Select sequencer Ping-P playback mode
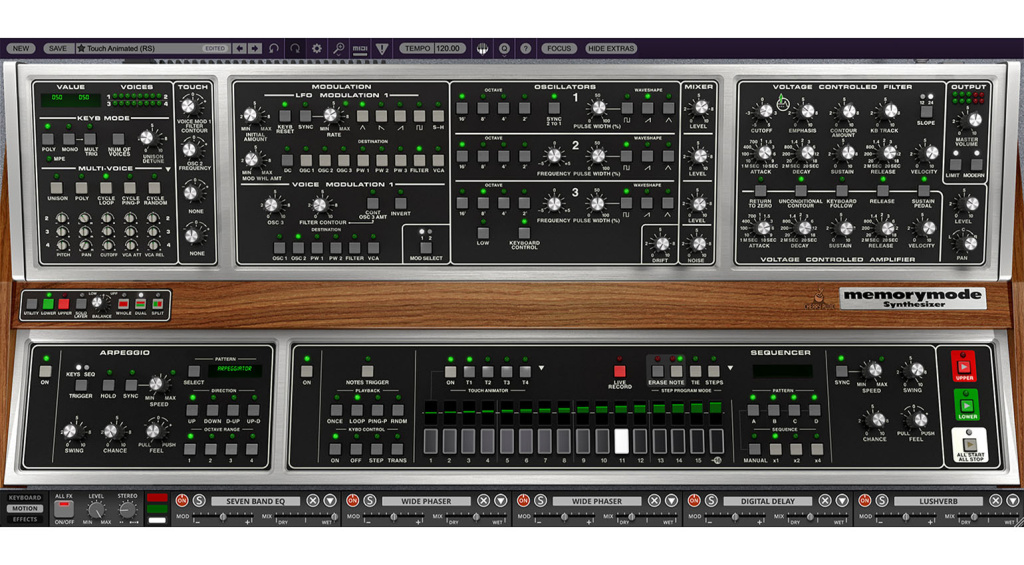Viewport: 1024px width, 565px height. coord(377,410)
